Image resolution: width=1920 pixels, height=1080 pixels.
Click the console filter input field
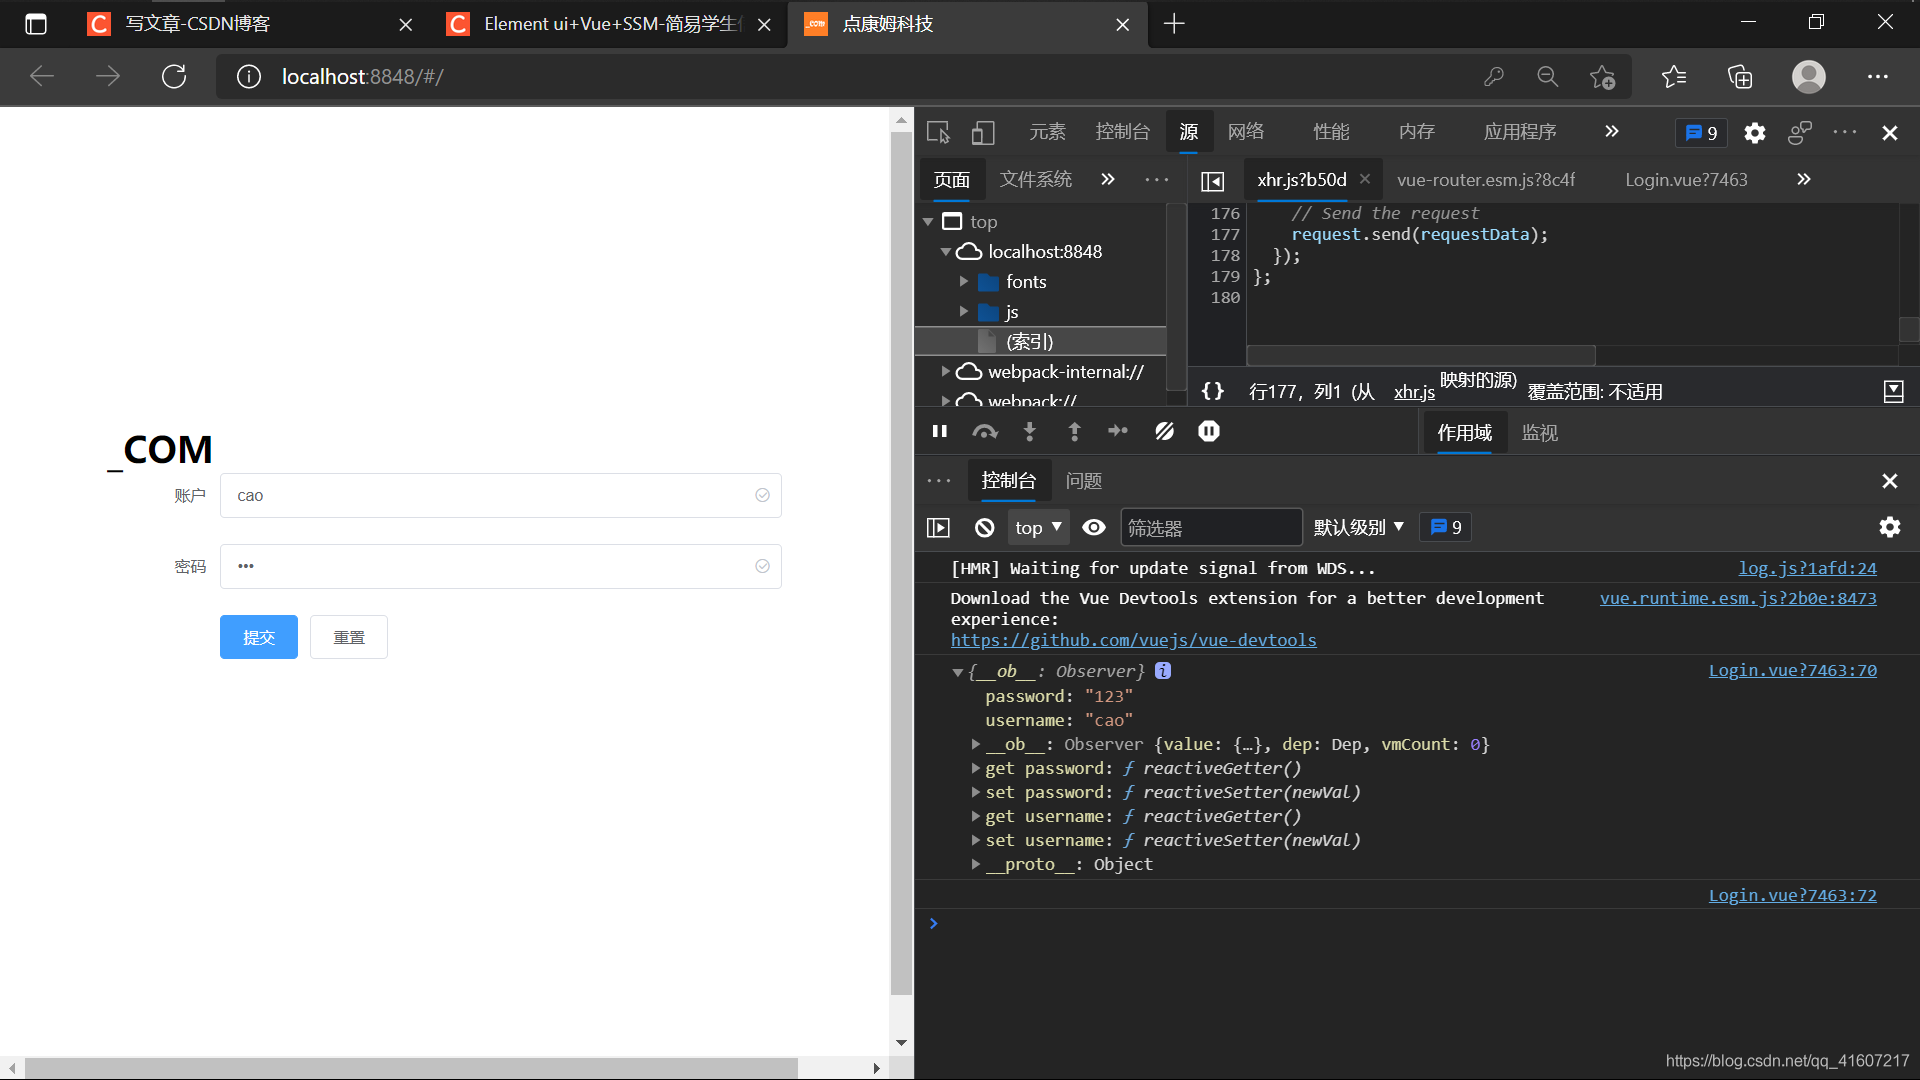coord(1211,527)
